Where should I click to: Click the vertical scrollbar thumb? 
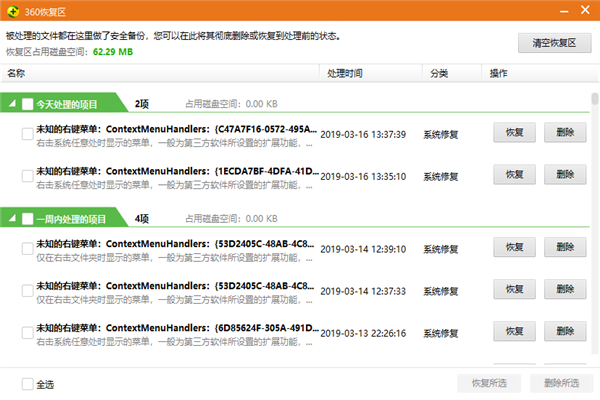click(x=595, y=99)
